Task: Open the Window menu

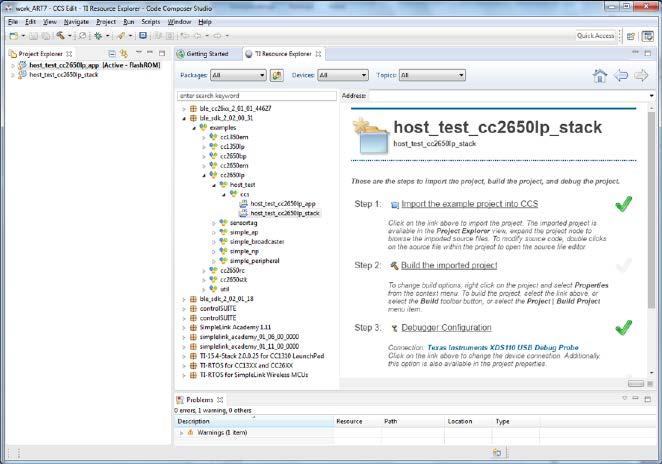Action: click(179, 22)
